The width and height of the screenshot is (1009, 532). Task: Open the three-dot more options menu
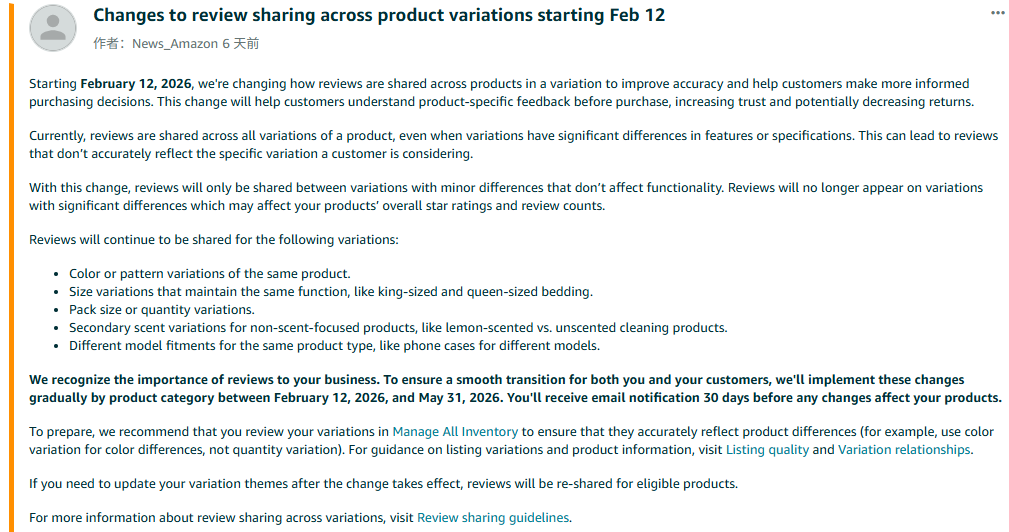[x=997, y=13]
